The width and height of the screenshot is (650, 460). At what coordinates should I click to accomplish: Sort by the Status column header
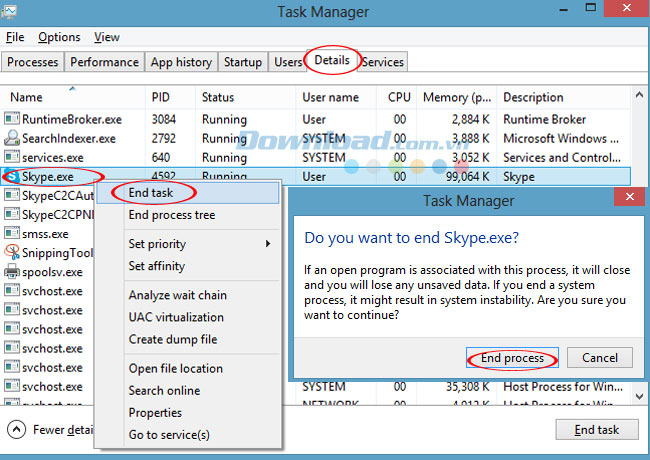pyautogui.click(x=245, y=97)
